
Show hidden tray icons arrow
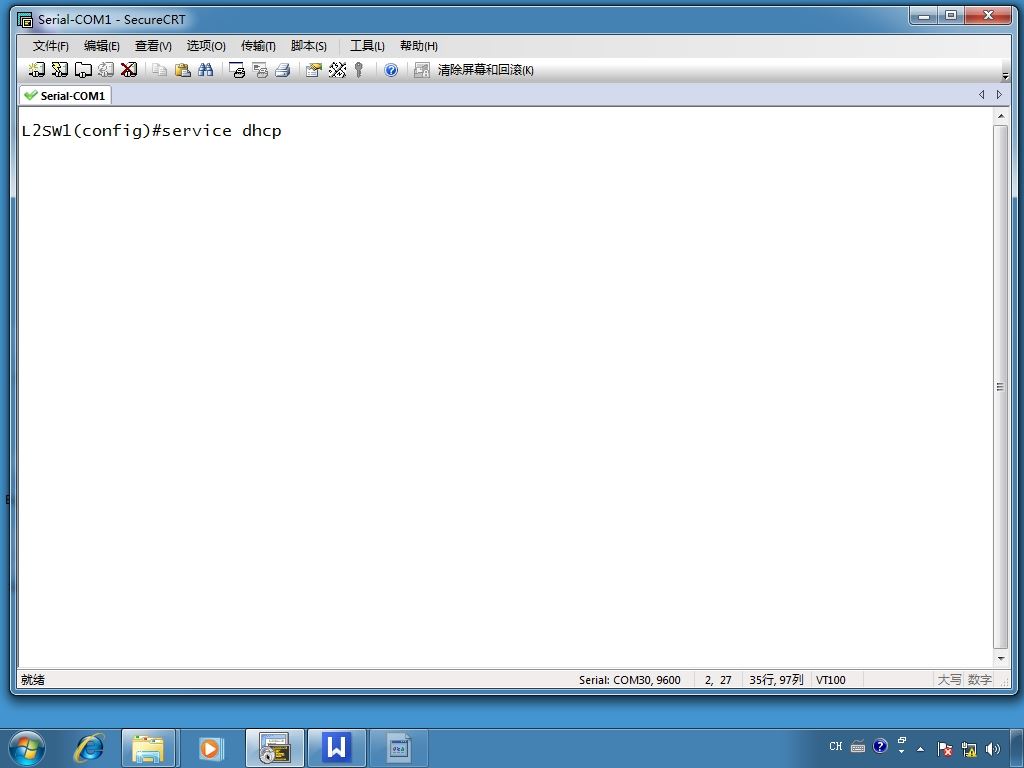[x=921, y=748]
